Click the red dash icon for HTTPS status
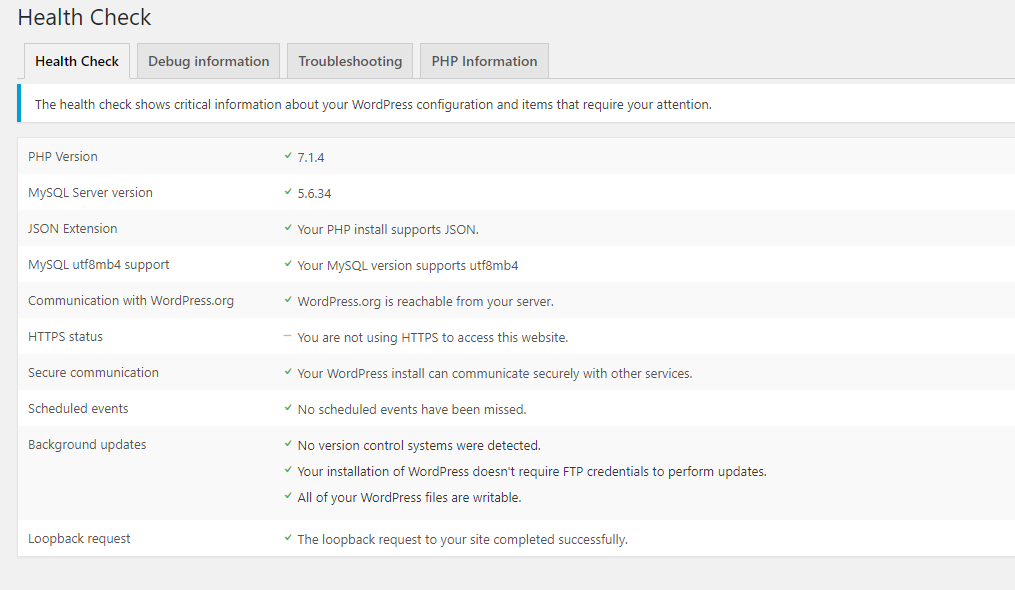The height and width of the screenshot is (590, 1015). click(288, 337)
